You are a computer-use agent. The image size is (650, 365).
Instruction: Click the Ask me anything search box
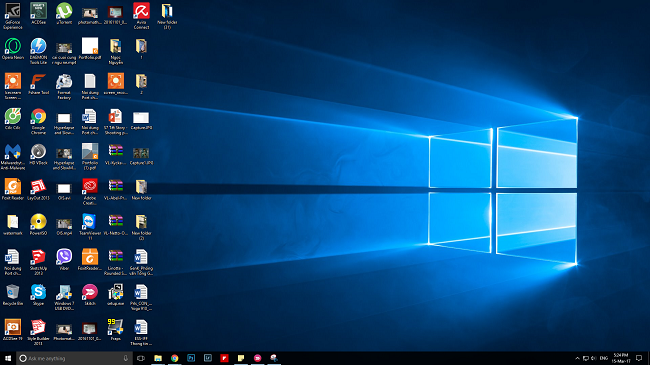(74, 358)
